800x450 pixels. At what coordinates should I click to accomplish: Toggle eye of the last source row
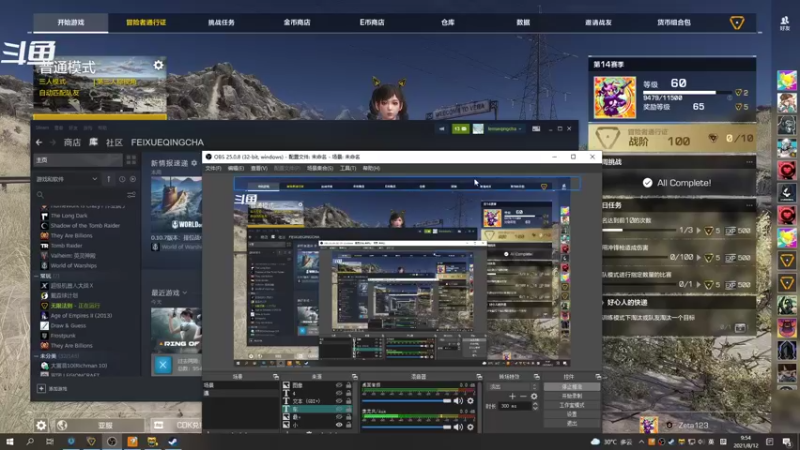point(339,424)
